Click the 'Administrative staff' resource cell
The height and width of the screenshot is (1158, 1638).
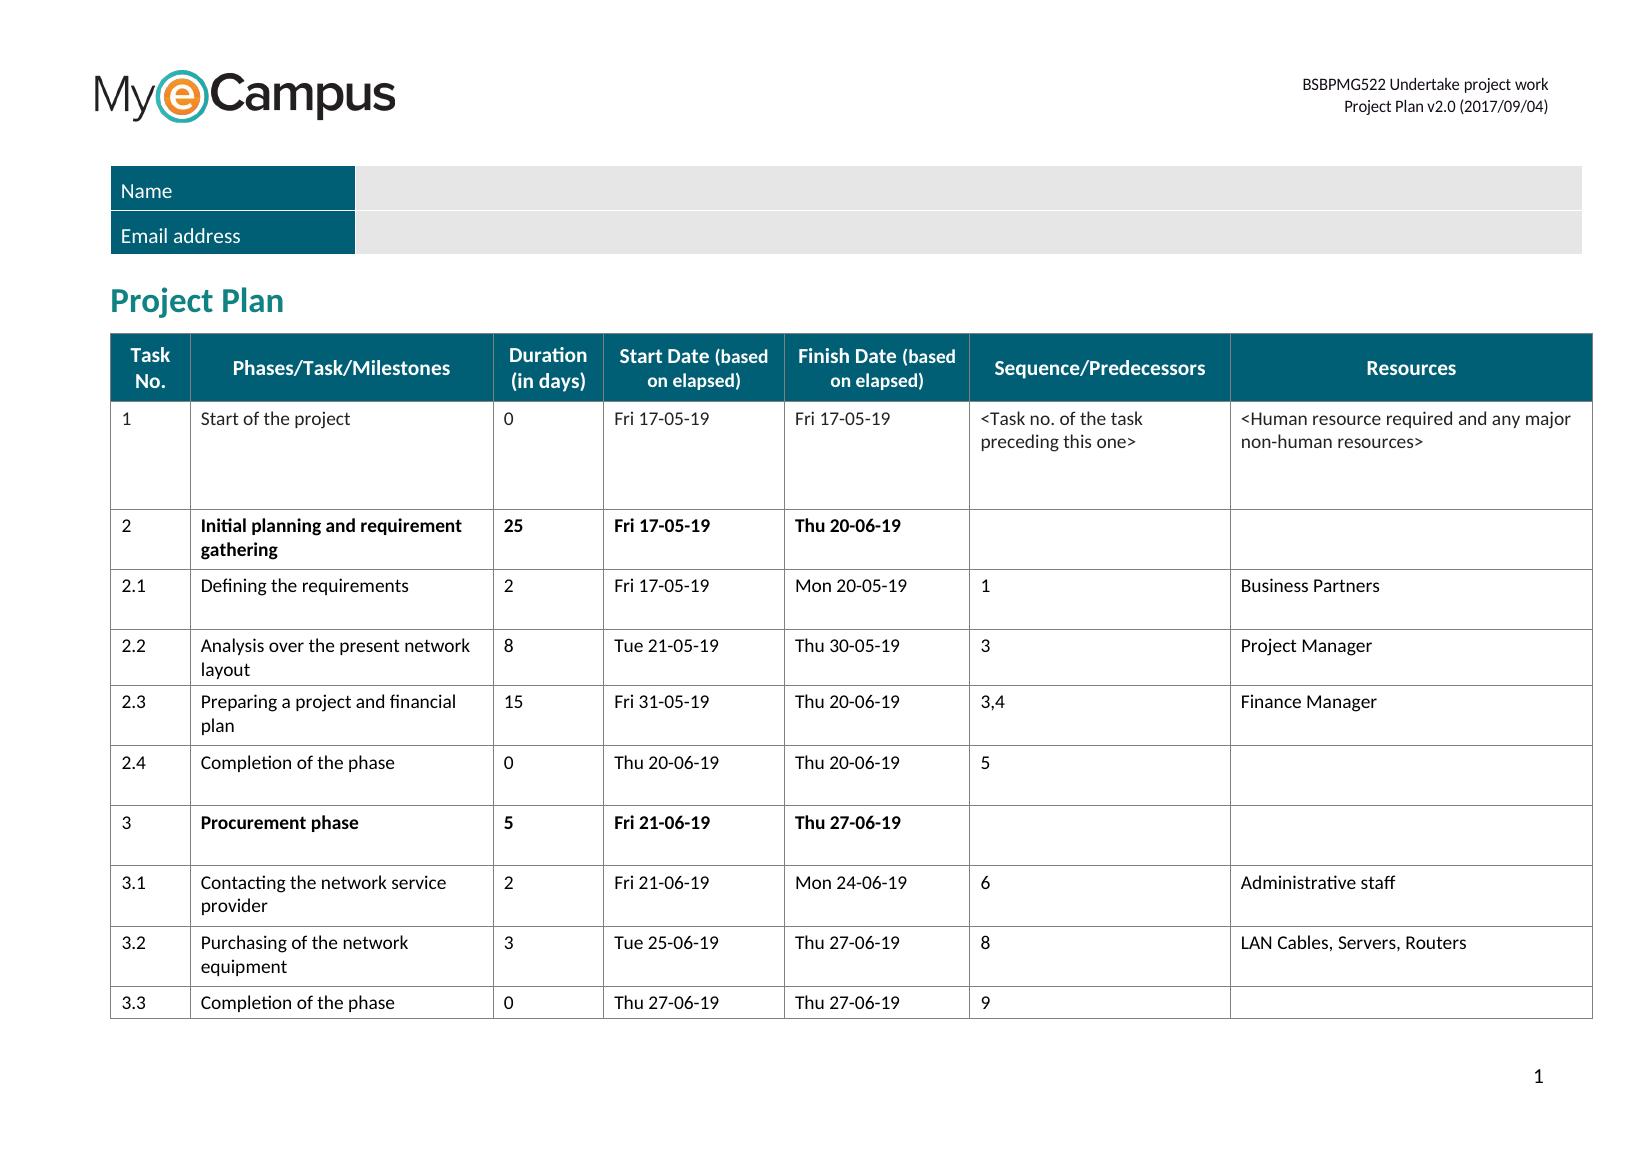[1317, 883]
